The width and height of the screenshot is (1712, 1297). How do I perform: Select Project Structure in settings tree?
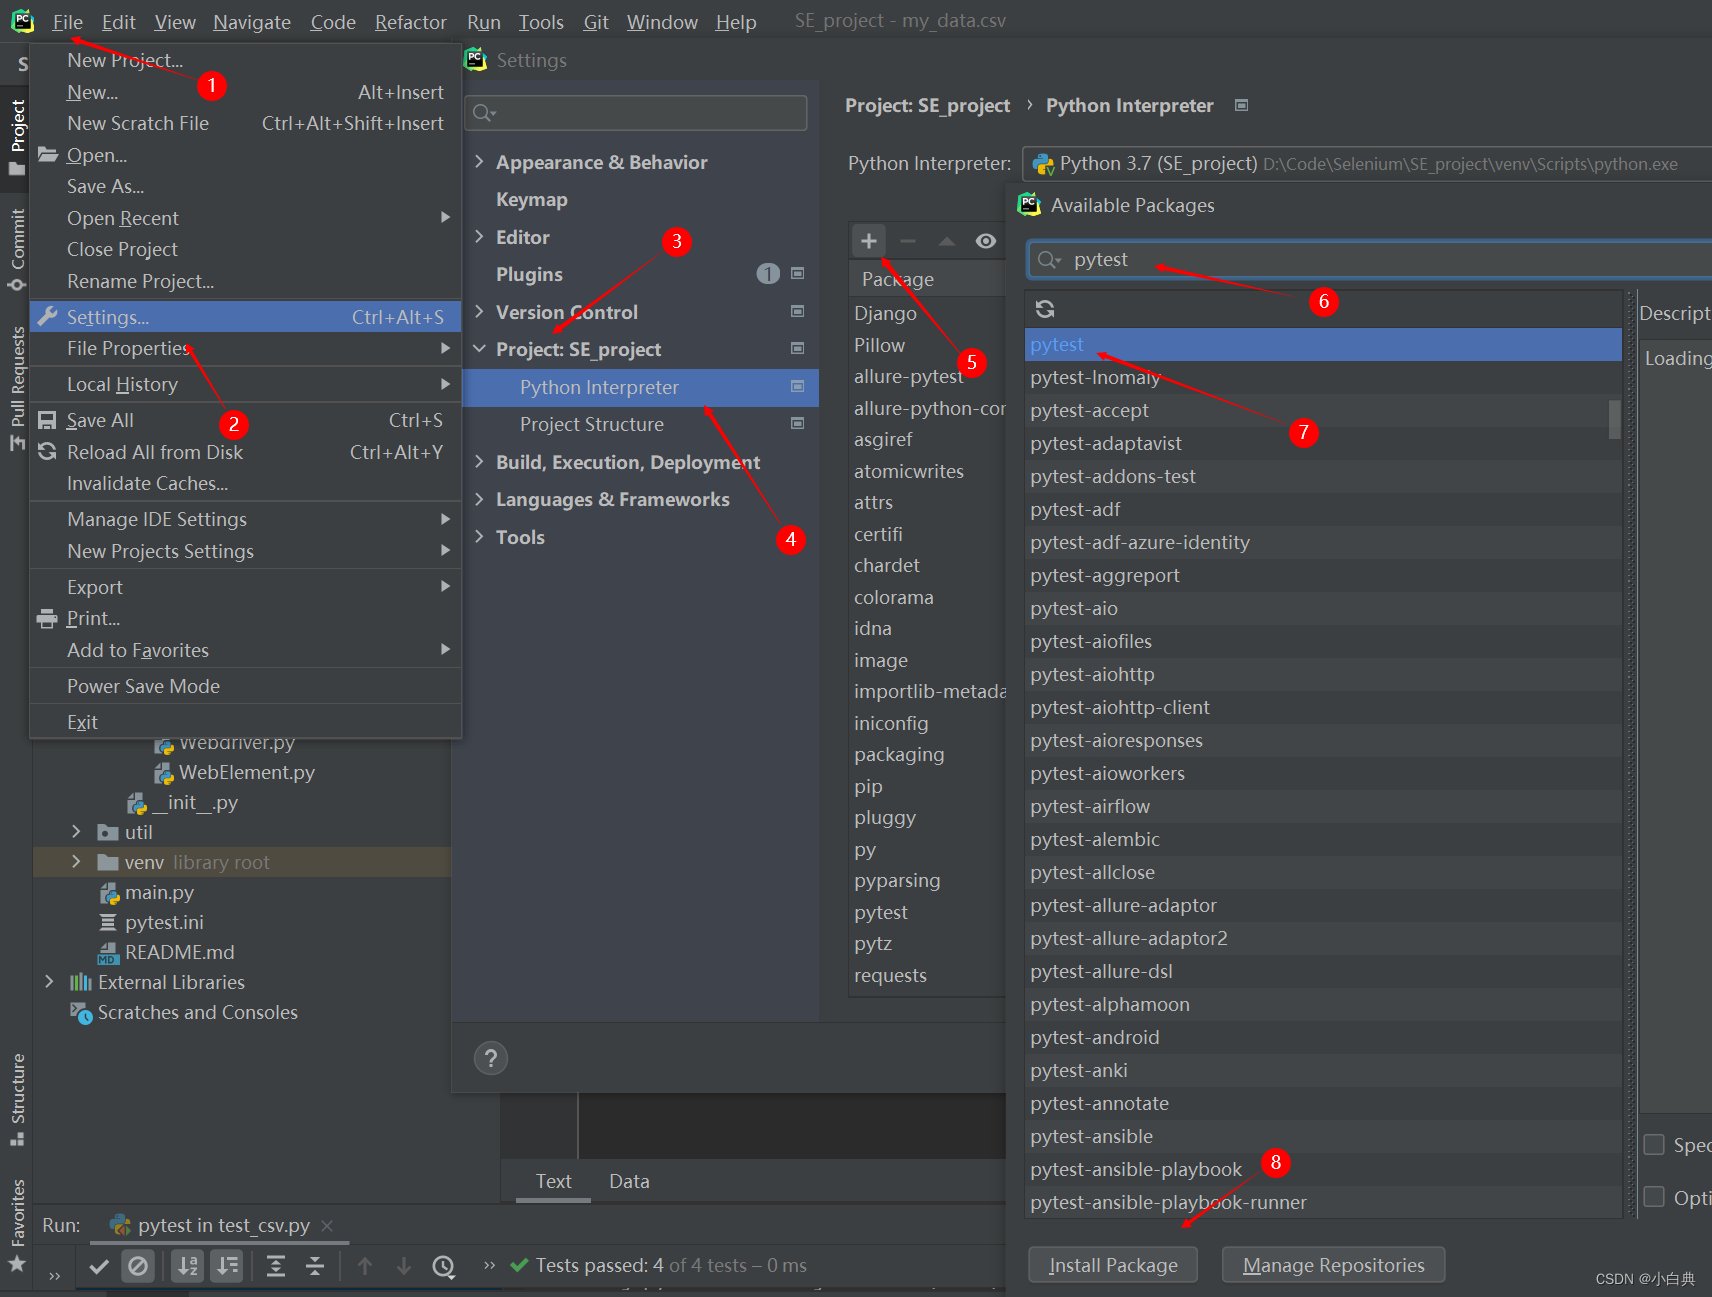641,424
